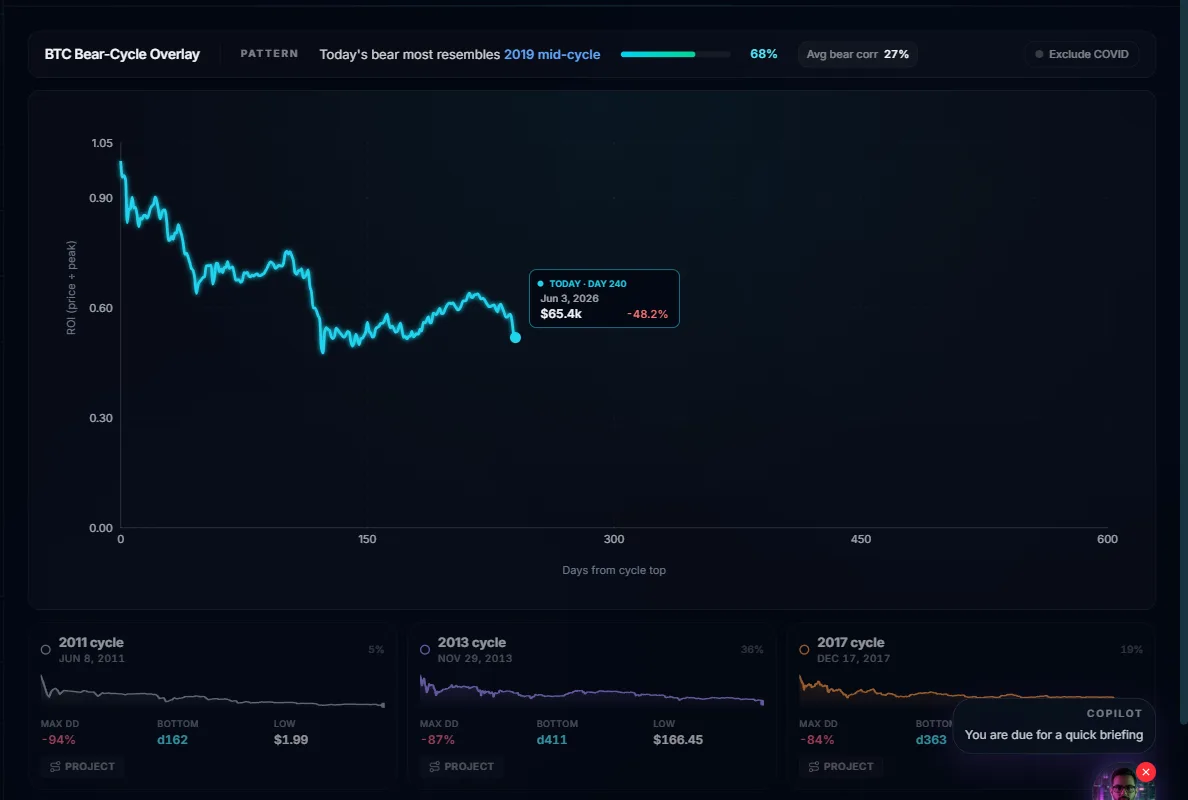The width and height of the screenshot is (1188, 800).
Task: Toggle the 2017 cycle circle indicator
Action: pos(805,650)
